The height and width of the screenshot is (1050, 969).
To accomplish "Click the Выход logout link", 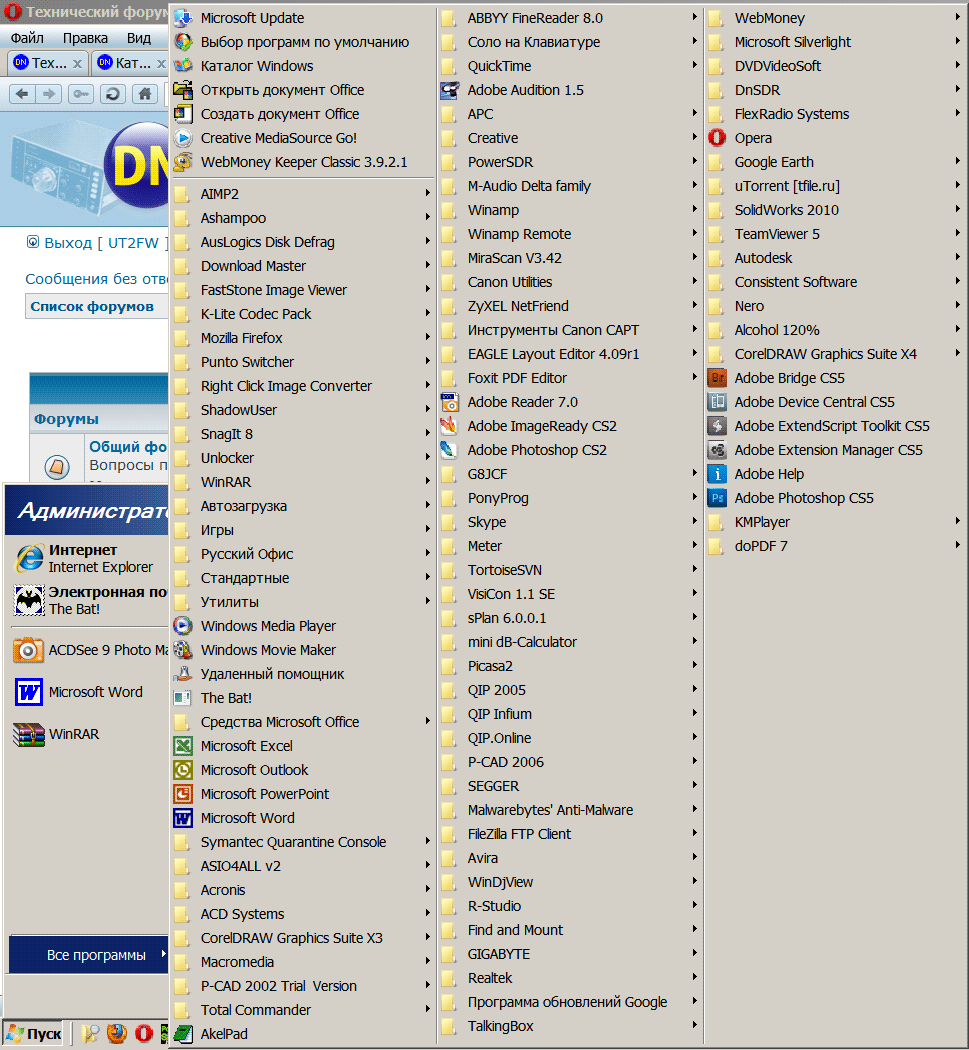I will 68,243.
